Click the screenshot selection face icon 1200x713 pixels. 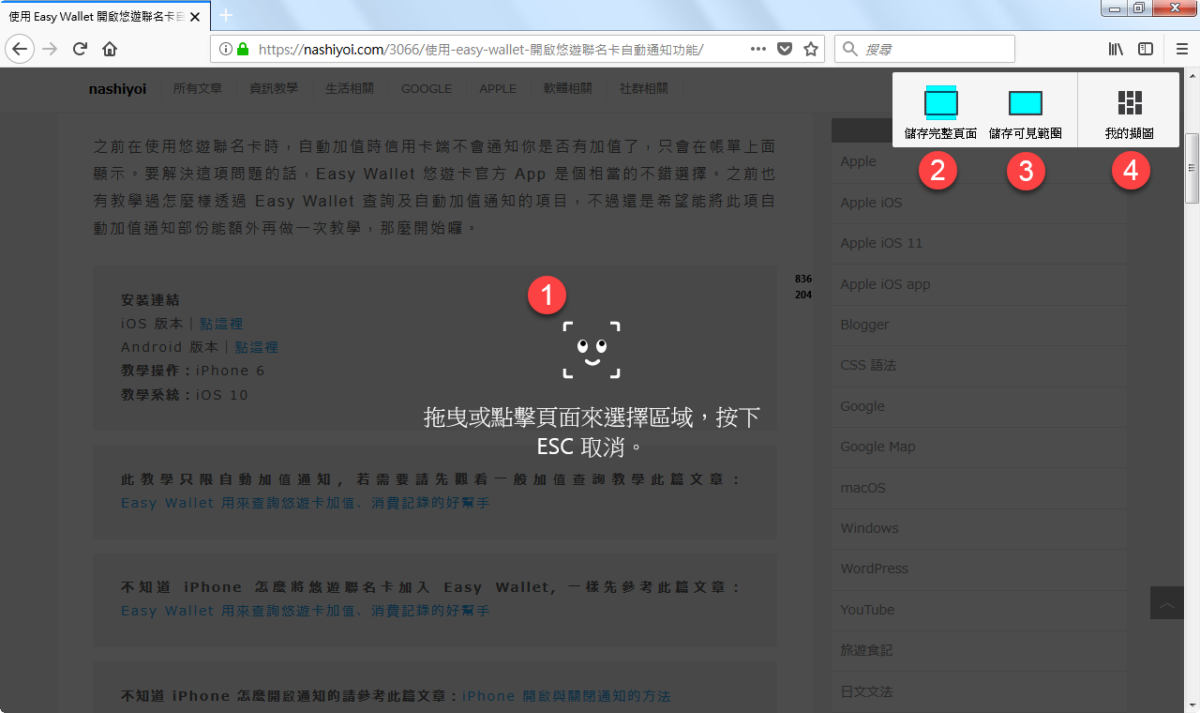coord(591,350)
